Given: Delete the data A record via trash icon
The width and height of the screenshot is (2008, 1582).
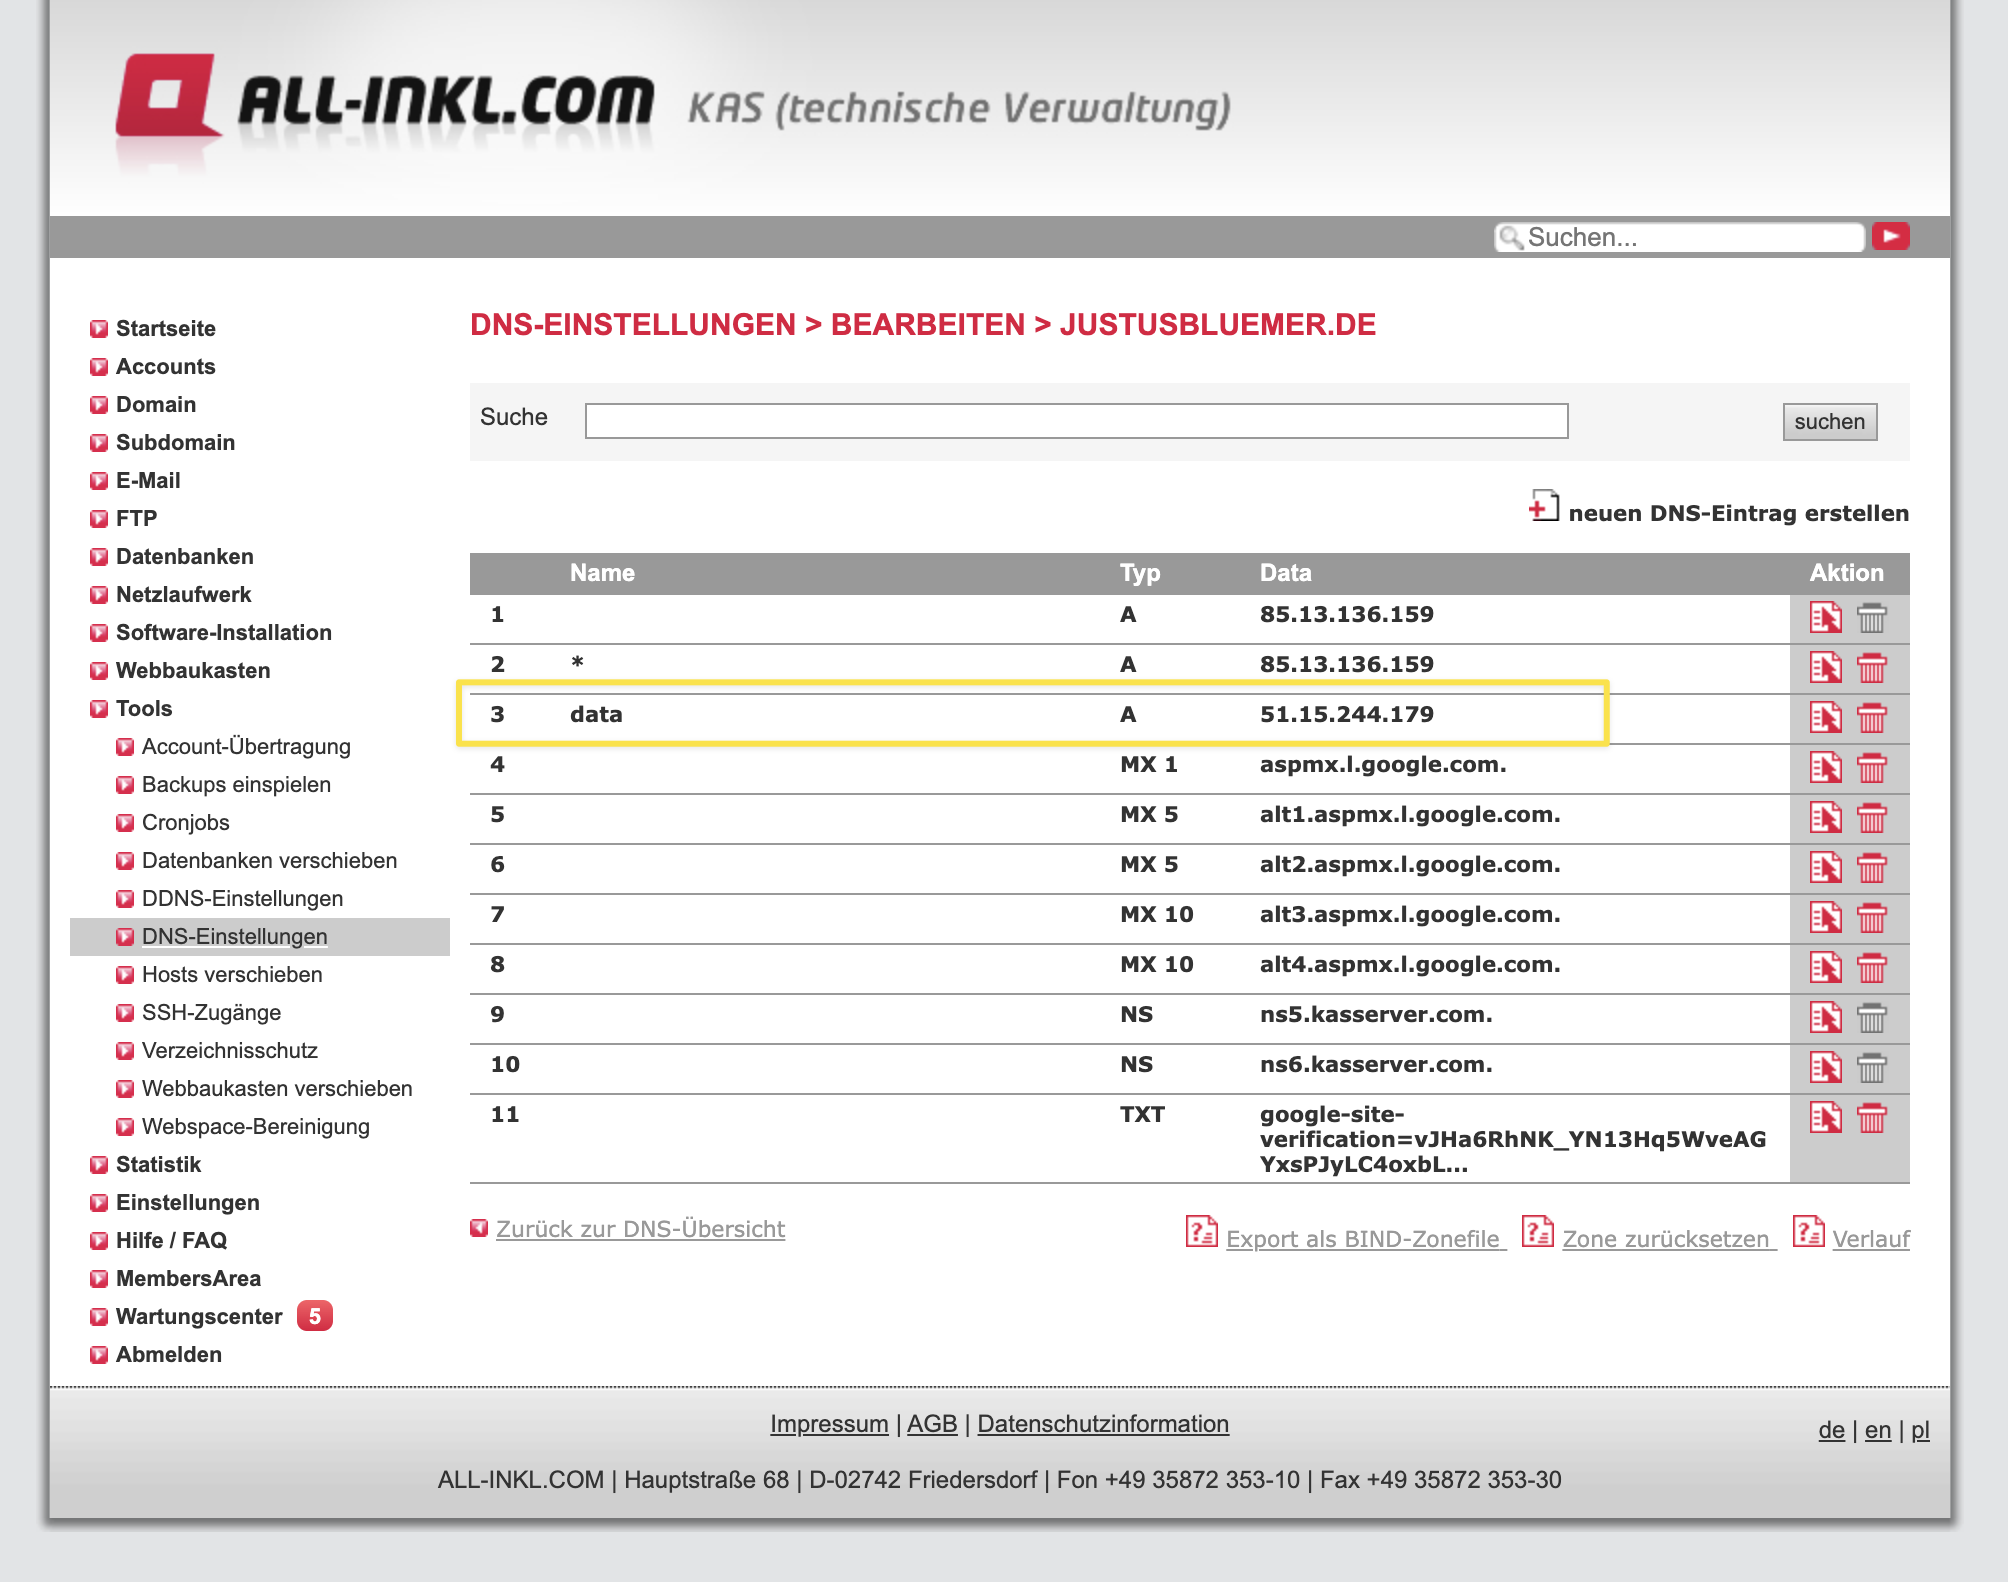Looking at the screenshot, I should coord(1871,718).
